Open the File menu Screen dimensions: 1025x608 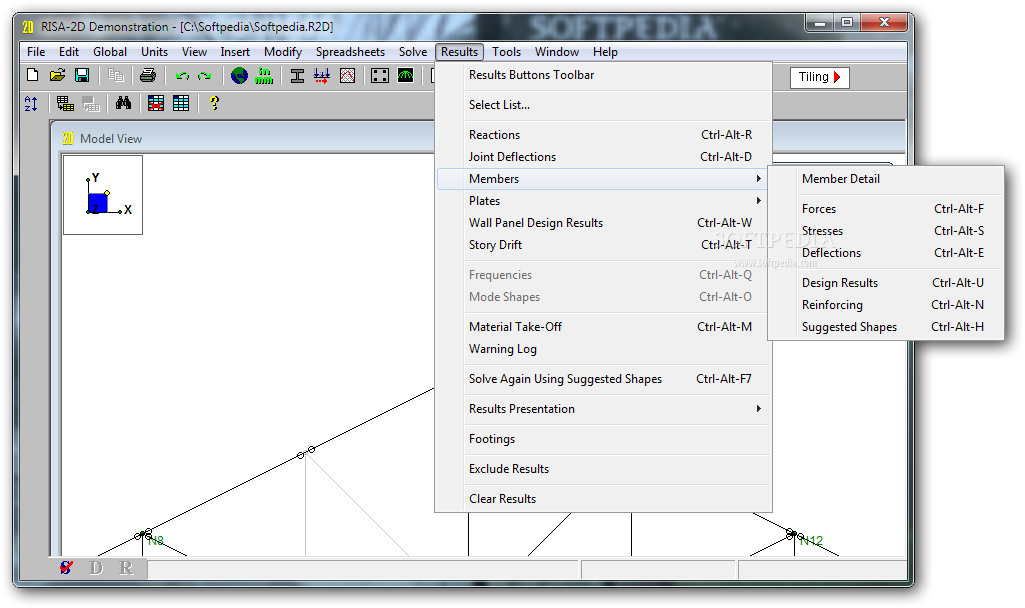coord(36,52)
